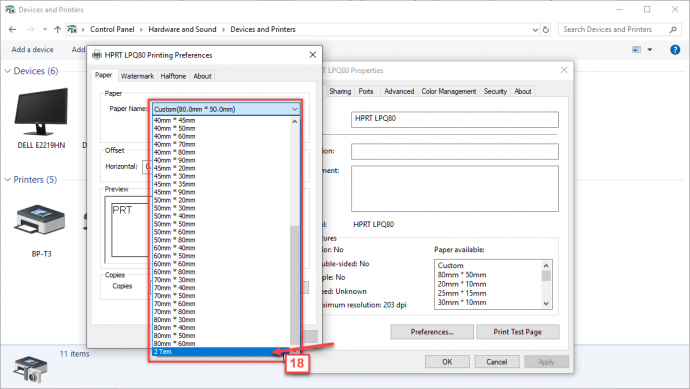The image size is (690, 389).
Task: Collapse the Printers (5) group
Action: tap(7, 180)
